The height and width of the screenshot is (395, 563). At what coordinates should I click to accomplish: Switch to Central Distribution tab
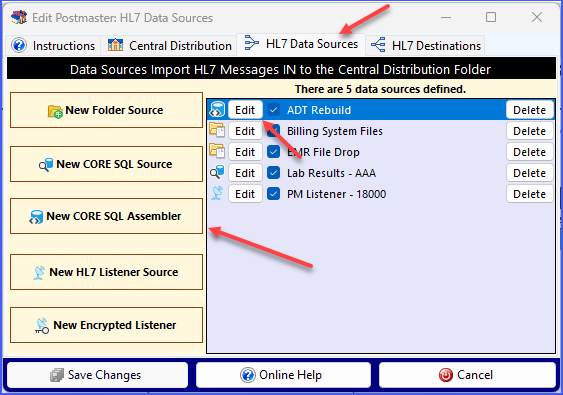pos(169,46)
